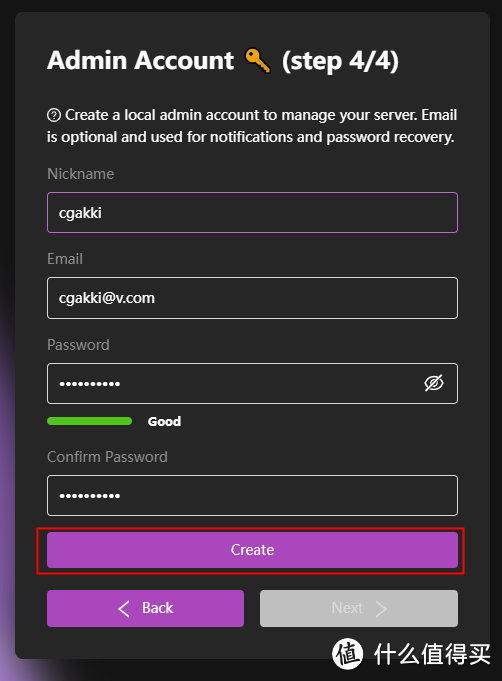This screenshot has height=681, width=502.
Task: Click the Email input with cgakki@v.com
Action: tap(252, 298)
